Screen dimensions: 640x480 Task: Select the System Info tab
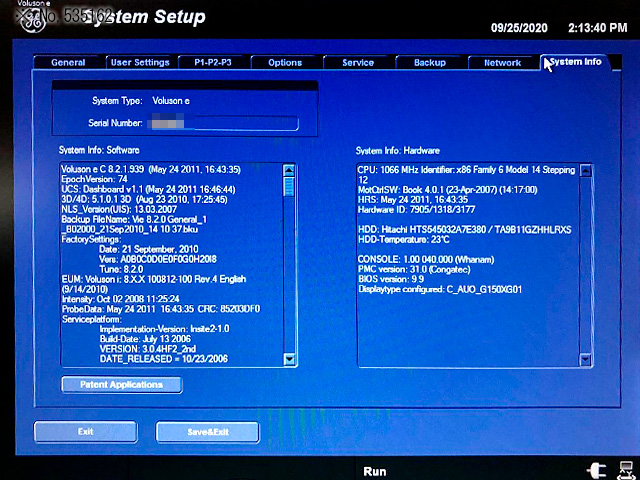pos(576,62)
